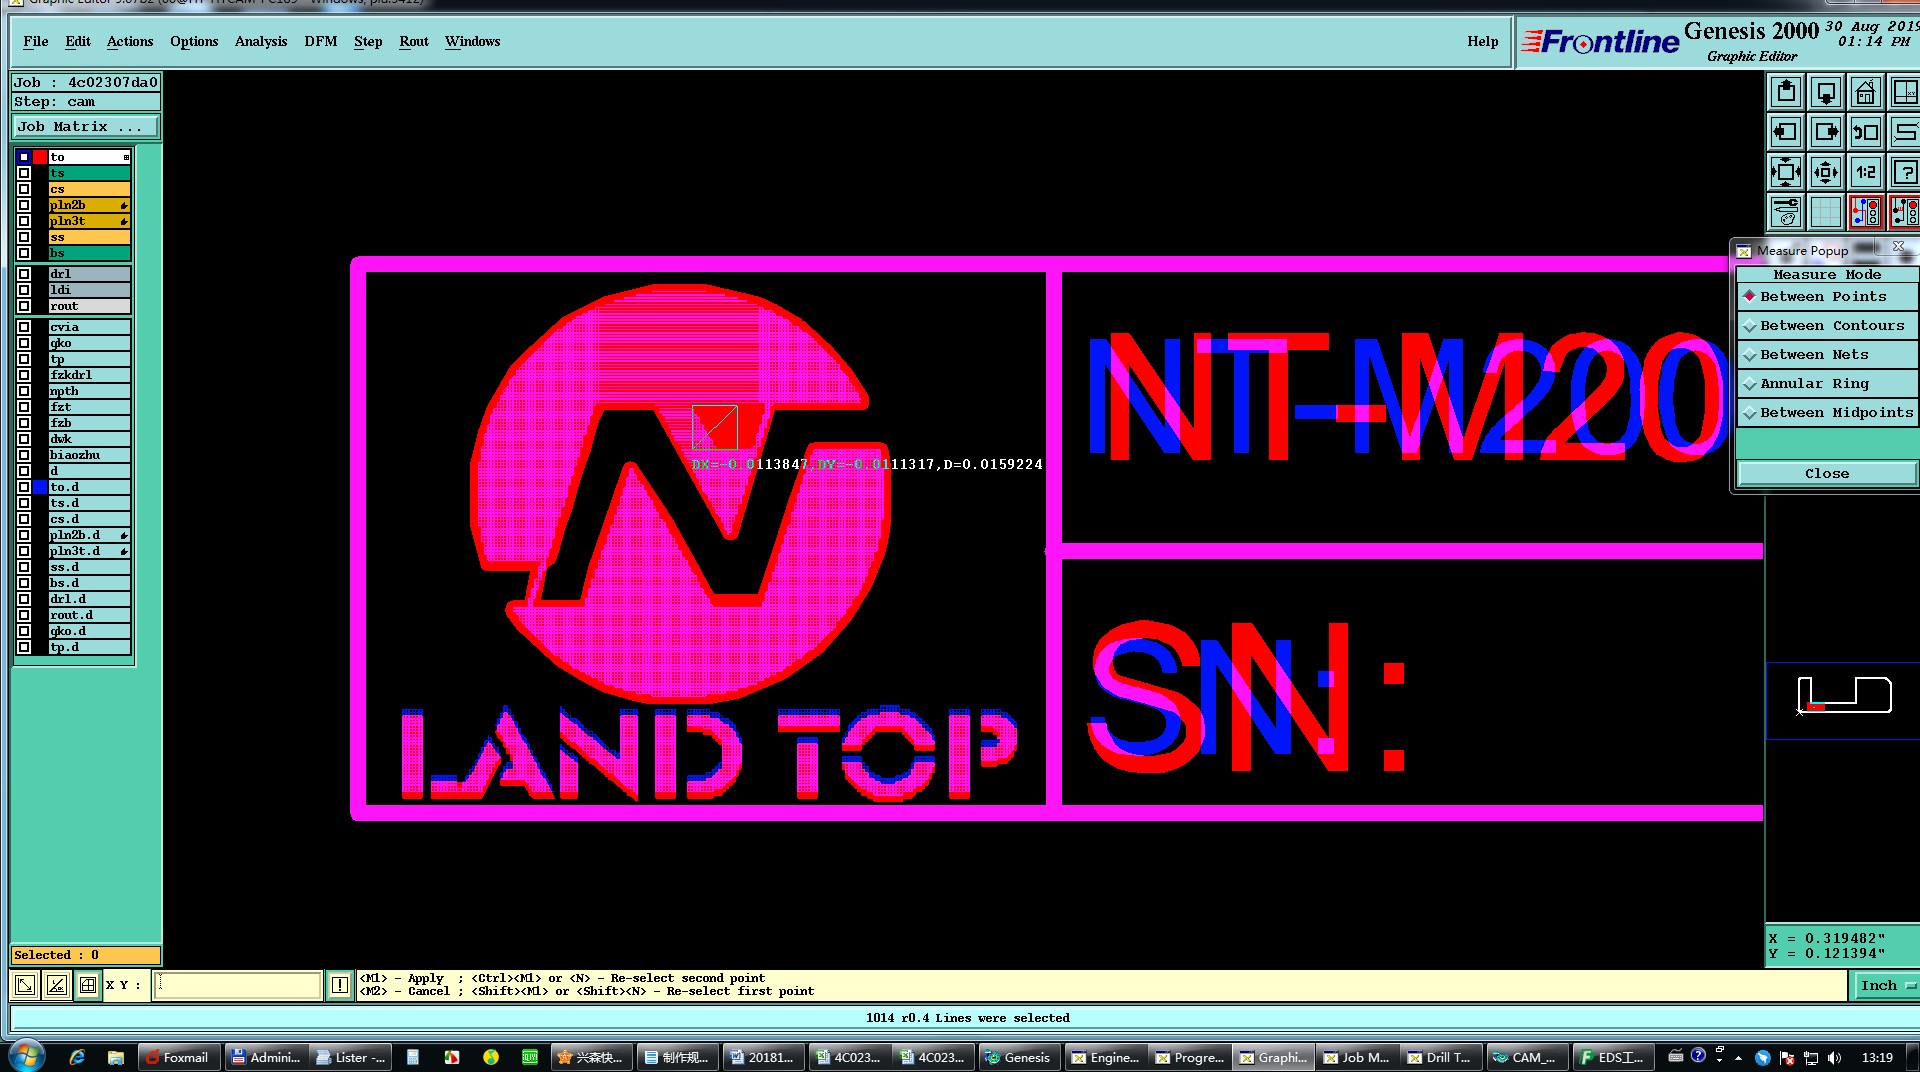Click the X Y coordinate input field
This screenshot has width=1920, height=1072.
[238, 985]
